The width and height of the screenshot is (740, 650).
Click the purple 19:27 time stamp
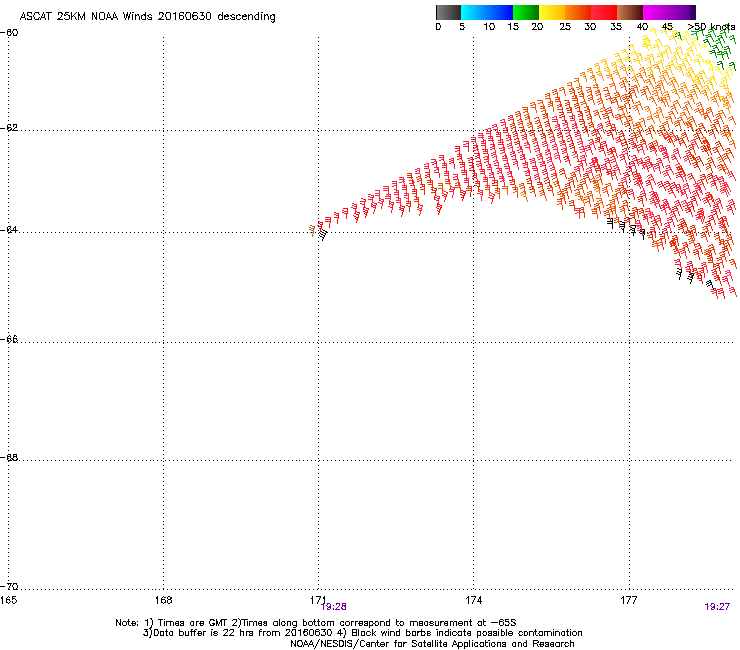(x=717, y=607)
